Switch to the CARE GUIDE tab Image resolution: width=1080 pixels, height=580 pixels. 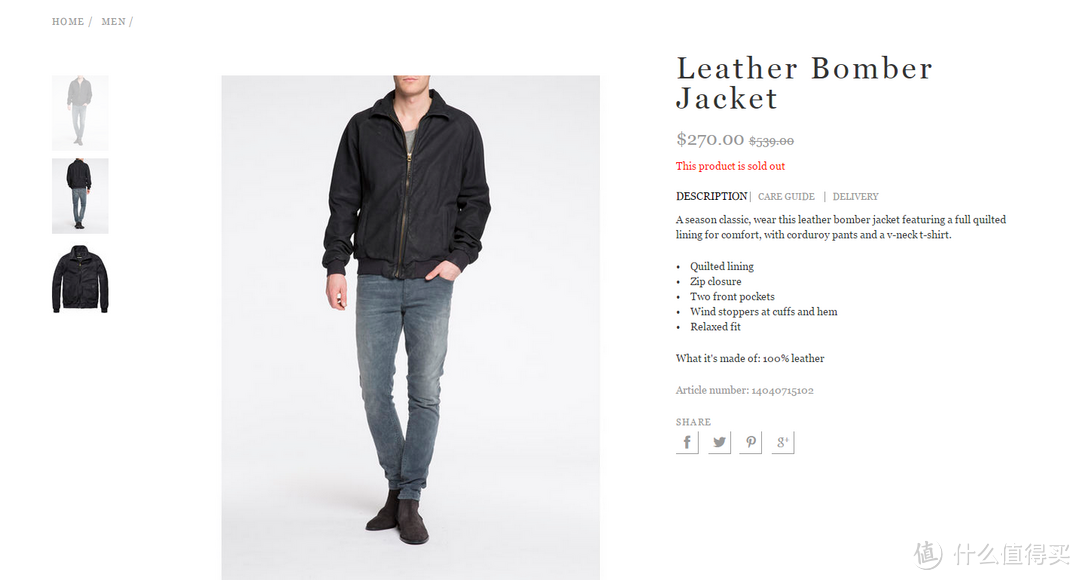pyautogui.click(x=787, y=197)
